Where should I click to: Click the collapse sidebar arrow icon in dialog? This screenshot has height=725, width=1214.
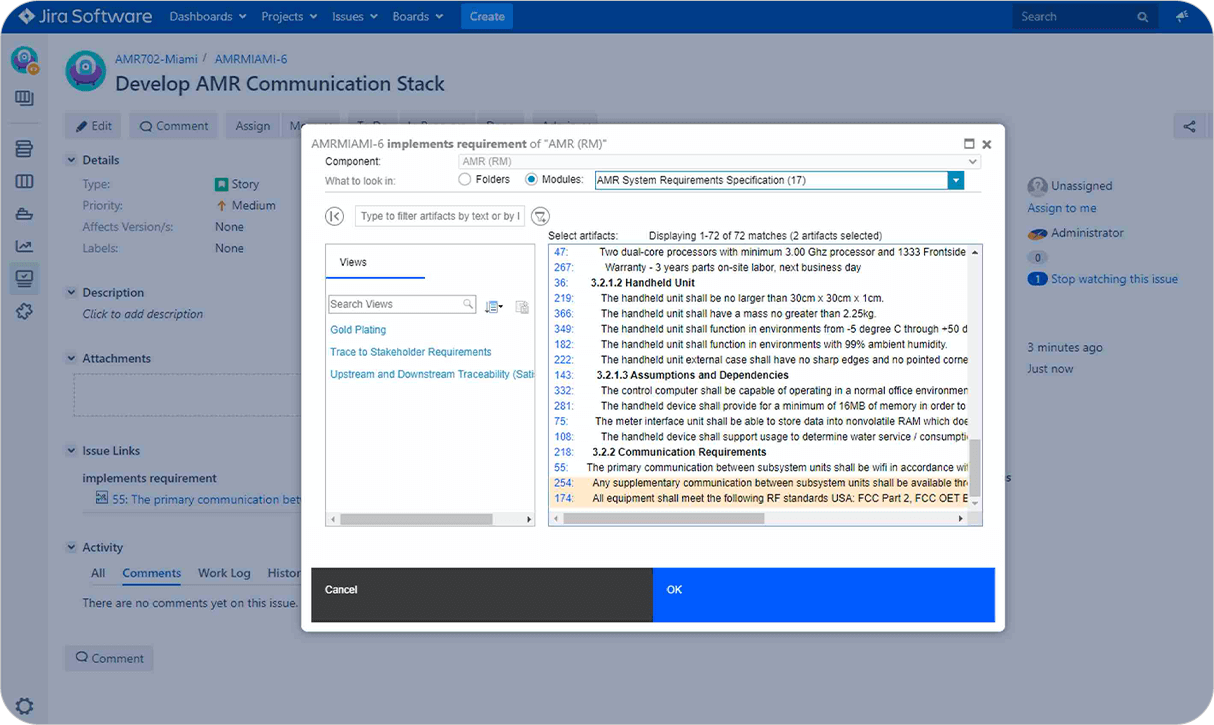click(x=335, y=216)
